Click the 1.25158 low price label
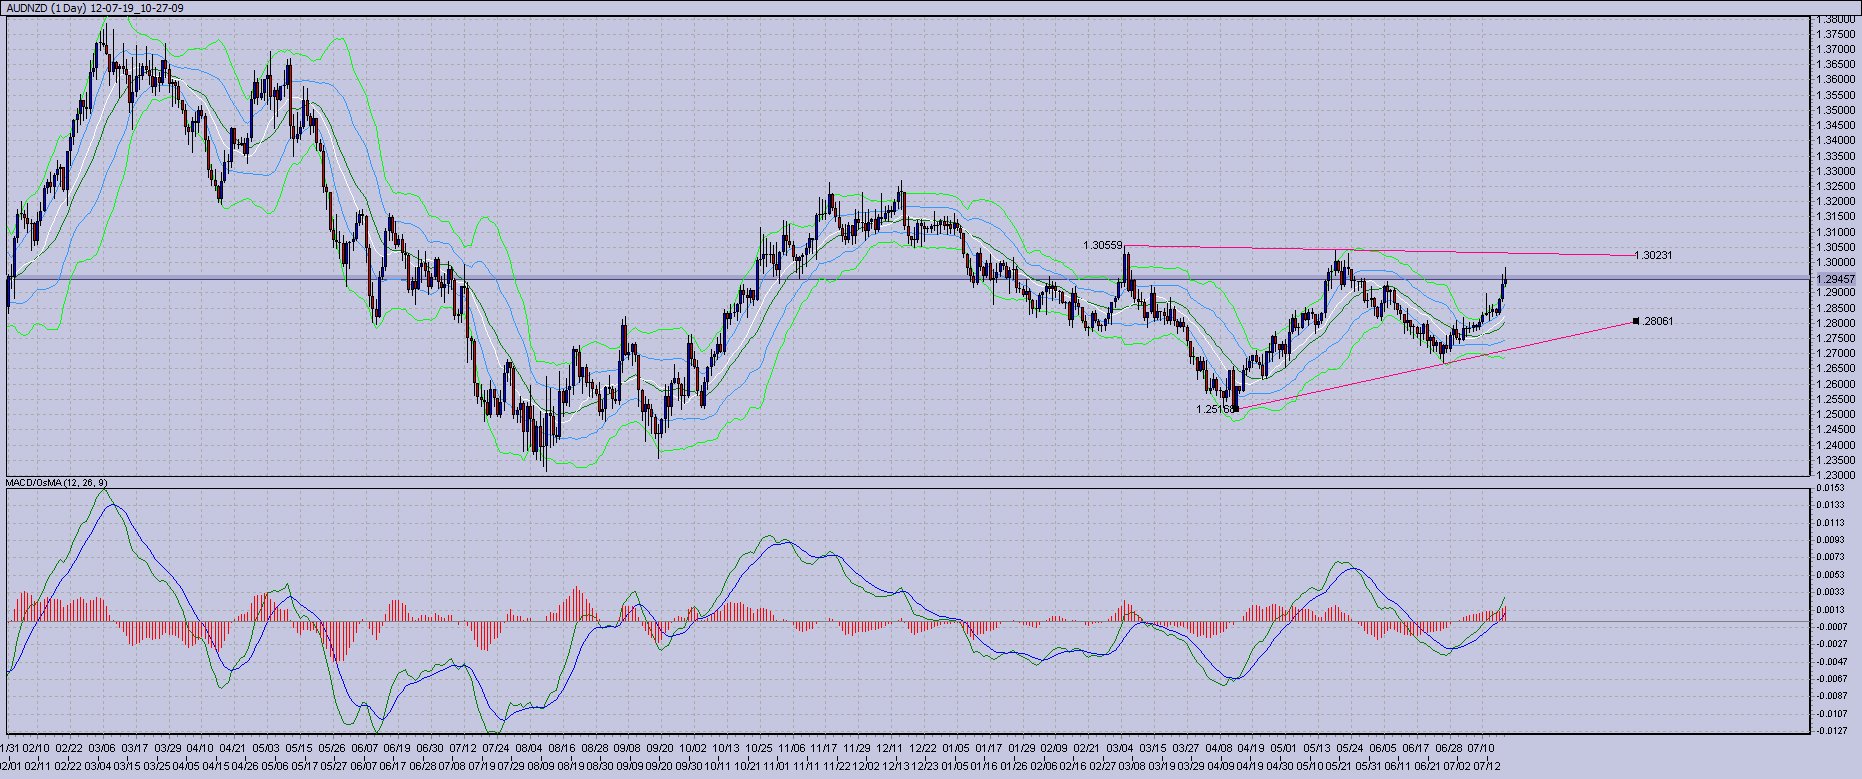The height and width of the screenshot is (779, 1862). [1215, 409]
